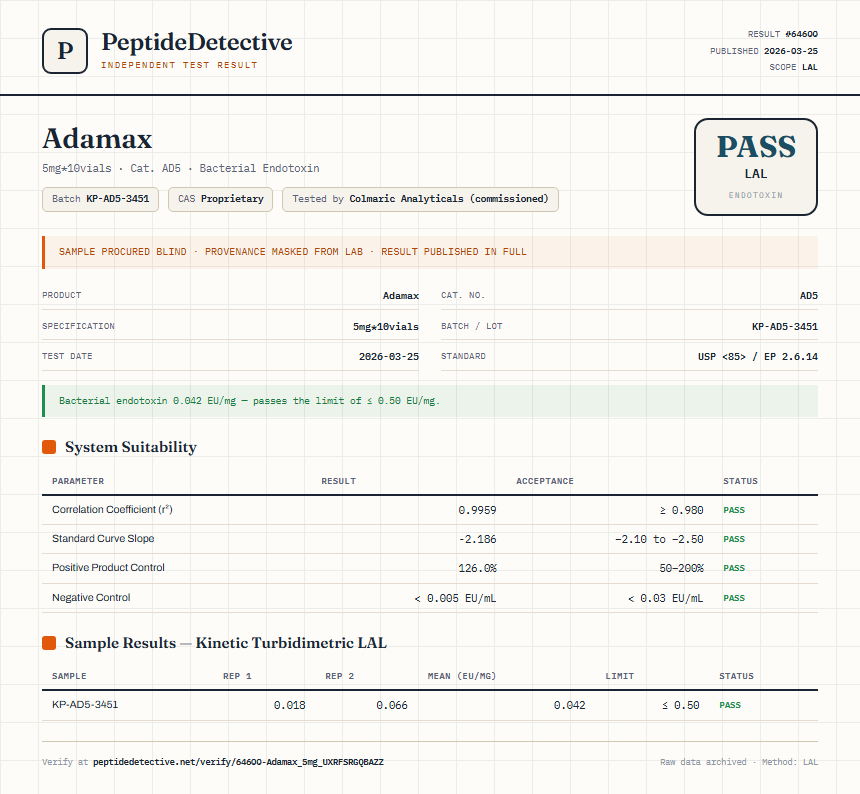
Task: Click the PRODUCT value Adamax
Action: coord(401,296)
